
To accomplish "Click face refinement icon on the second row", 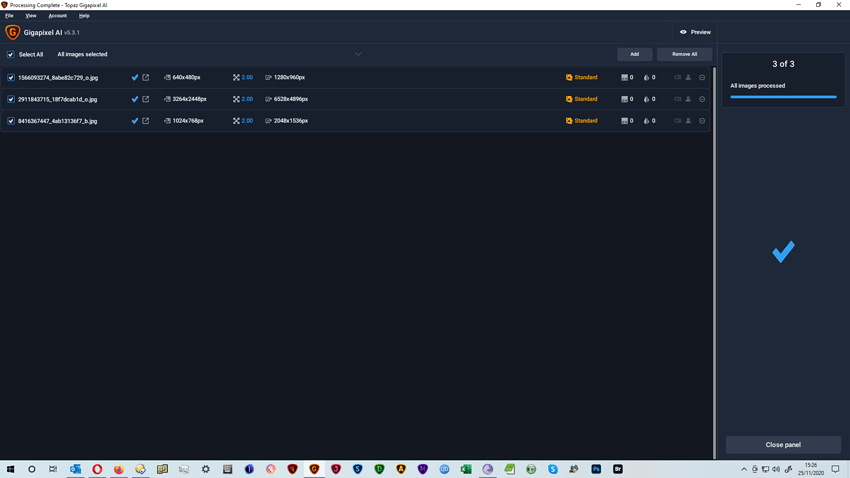I will pyautogui.click(x=688, y=99).
